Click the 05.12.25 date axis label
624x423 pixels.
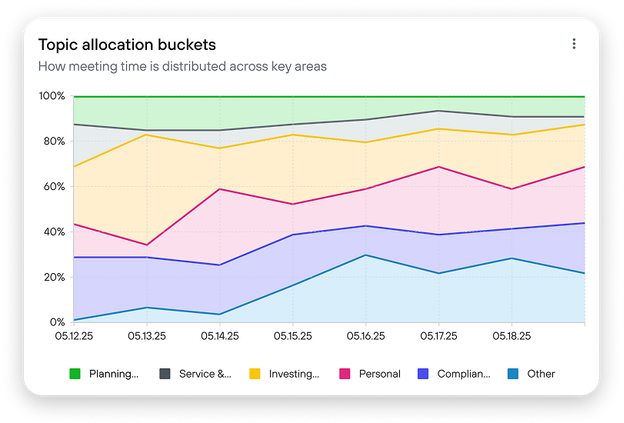tap(74, 336)
